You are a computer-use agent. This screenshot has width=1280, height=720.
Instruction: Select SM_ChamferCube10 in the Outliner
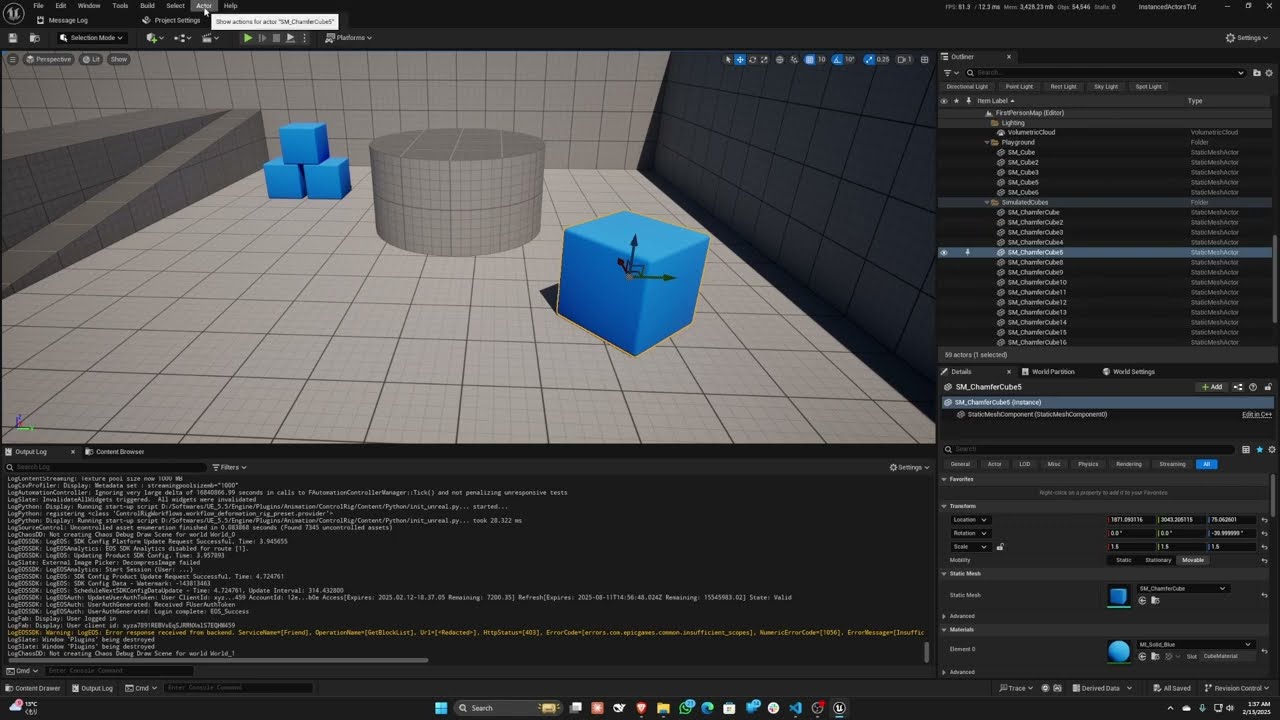[1037, 282]
